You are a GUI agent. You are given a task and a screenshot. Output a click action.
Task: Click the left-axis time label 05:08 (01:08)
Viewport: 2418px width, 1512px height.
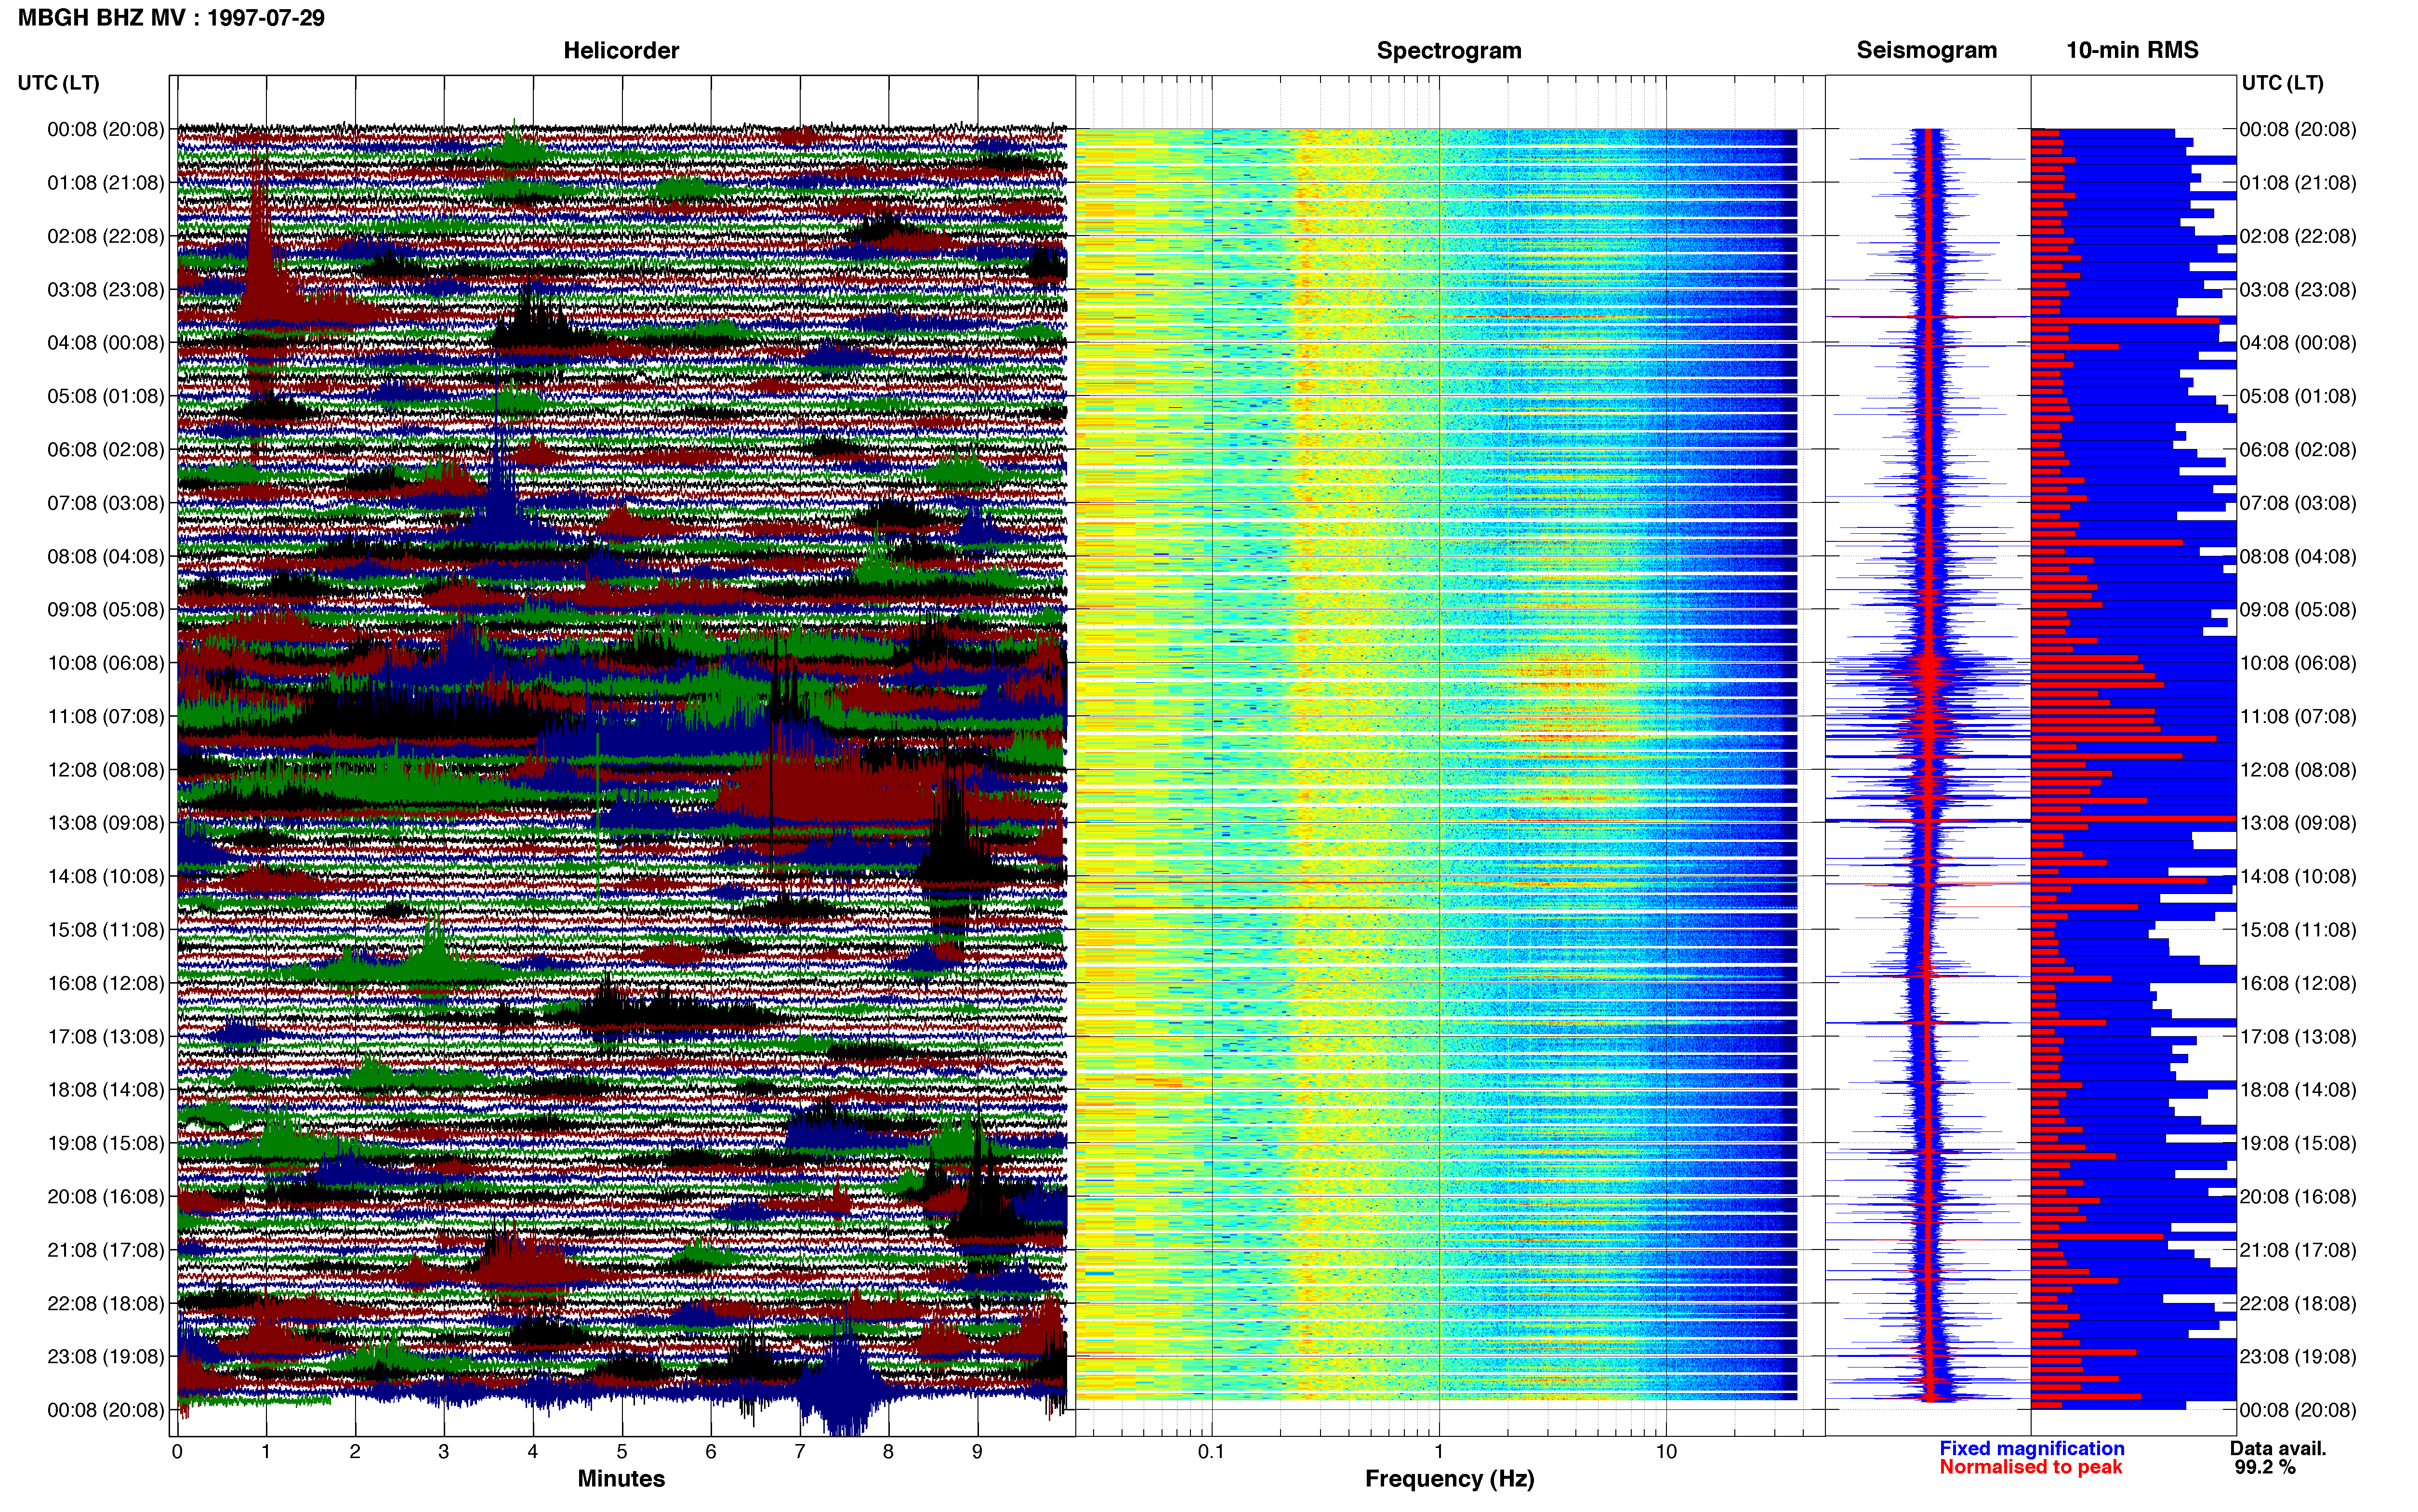tap(106, 396)
